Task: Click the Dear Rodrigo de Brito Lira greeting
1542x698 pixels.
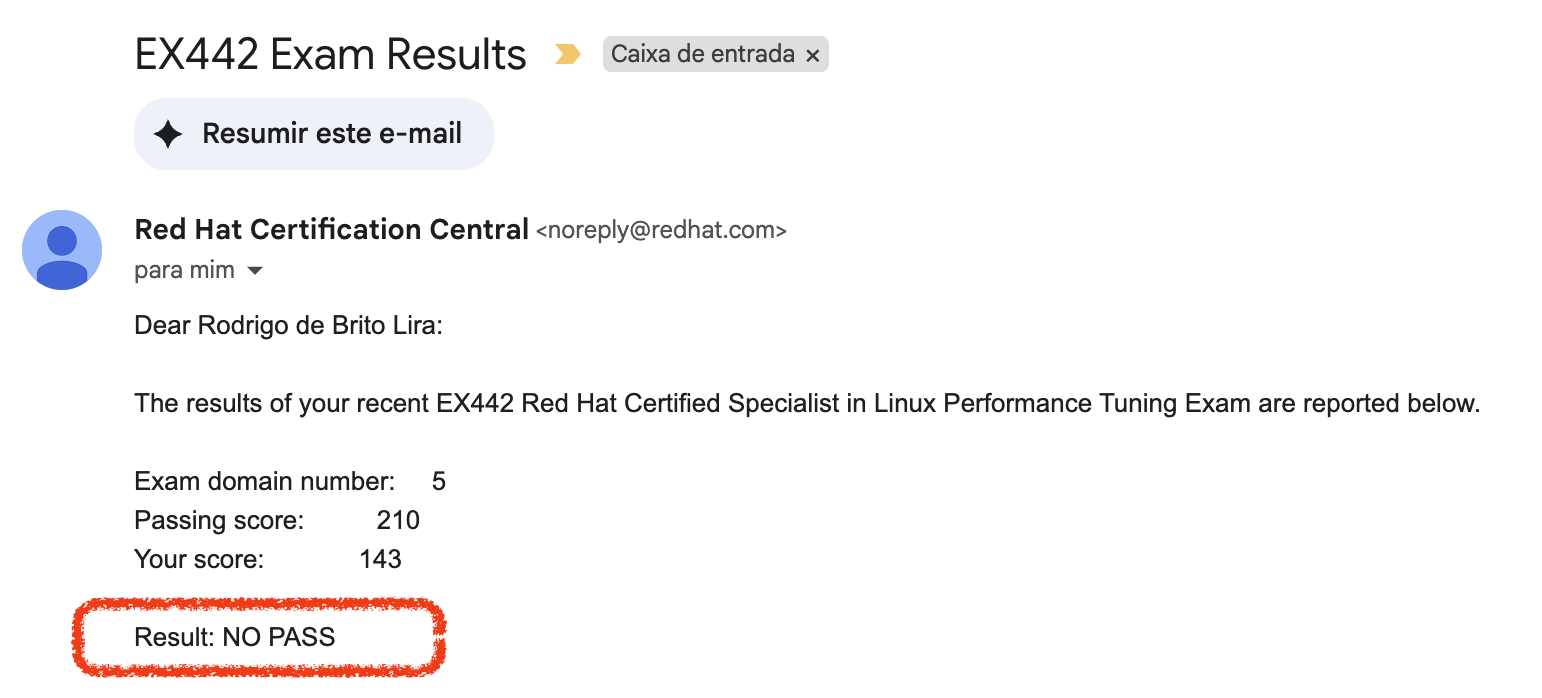Action: 288,326
